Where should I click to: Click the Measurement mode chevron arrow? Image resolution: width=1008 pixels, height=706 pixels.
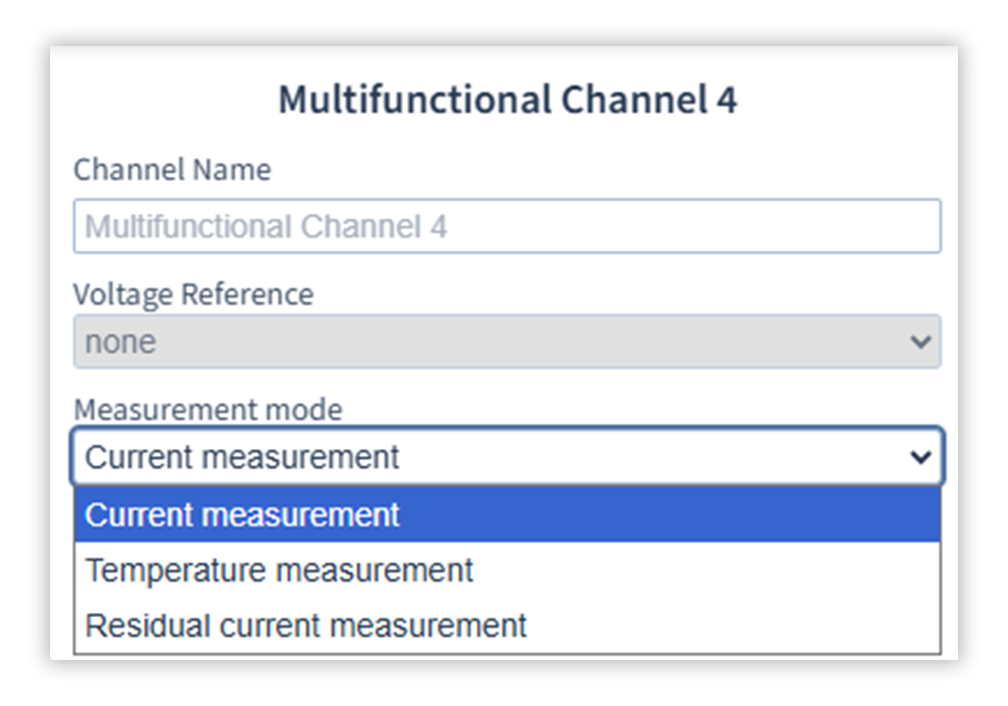tap(920, 457)
